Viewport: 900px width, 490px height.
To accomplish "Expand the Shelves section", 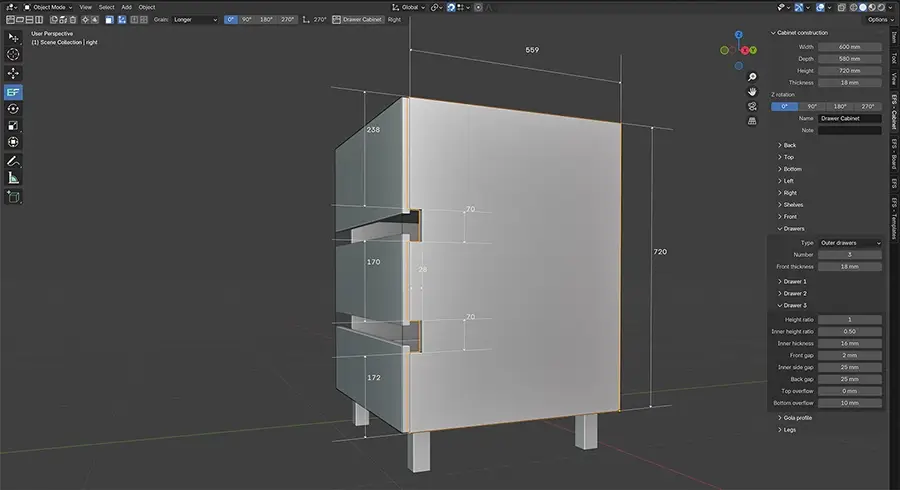I will tap(793, 205).
